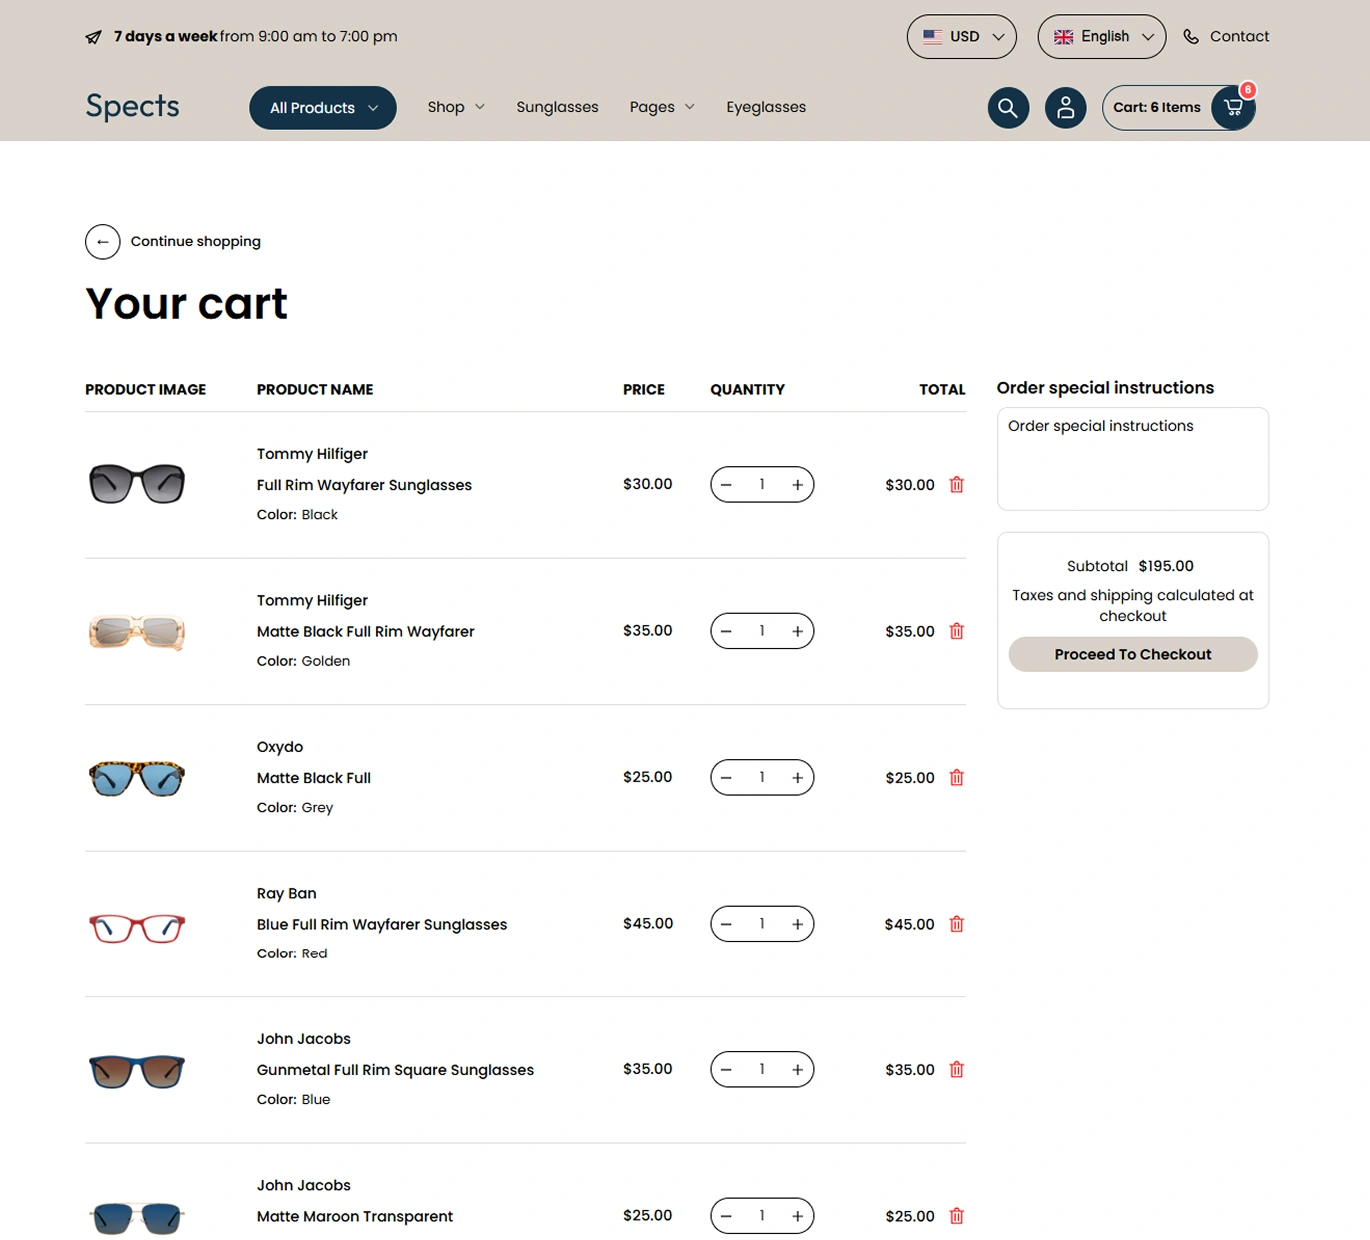Increase quantity of Matte Black Full Rim Wayfarer

tap(797, 631)
